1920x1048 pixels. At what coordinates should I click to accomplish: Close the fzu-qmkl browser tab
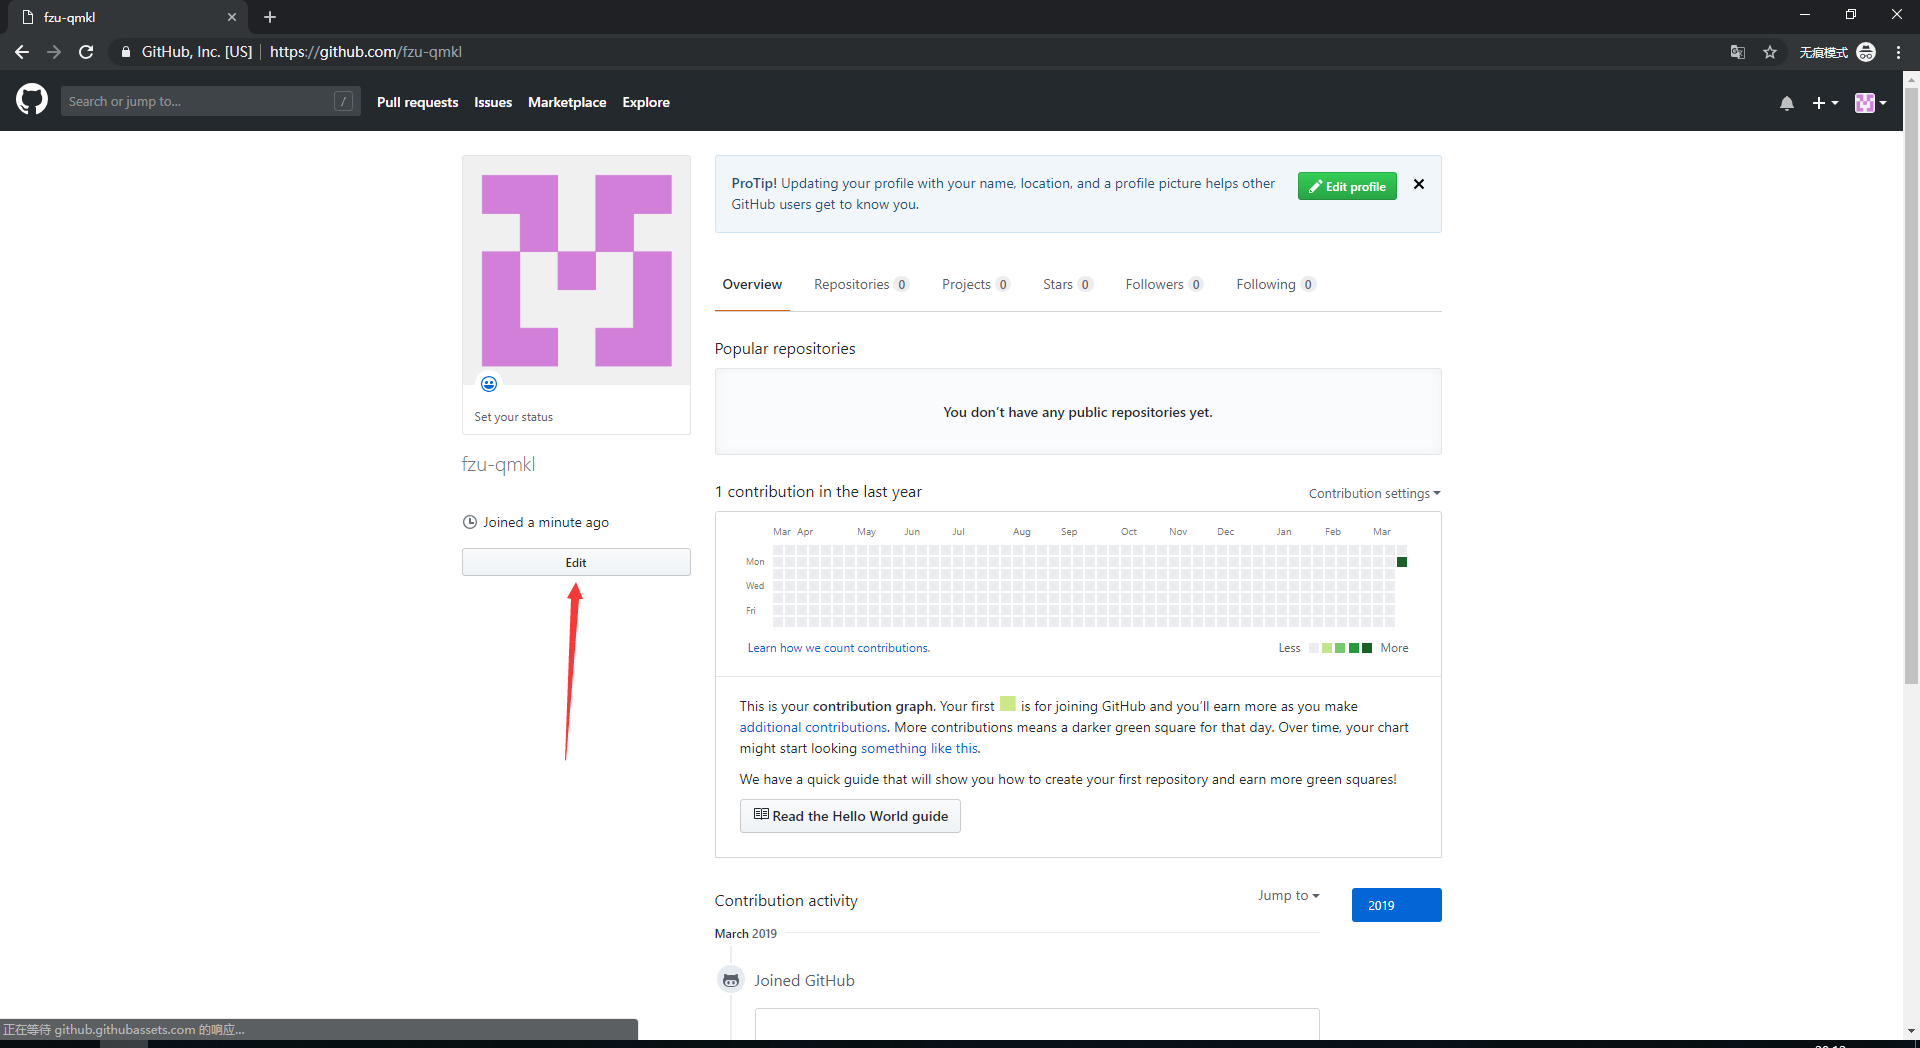[x=232, y=17]
